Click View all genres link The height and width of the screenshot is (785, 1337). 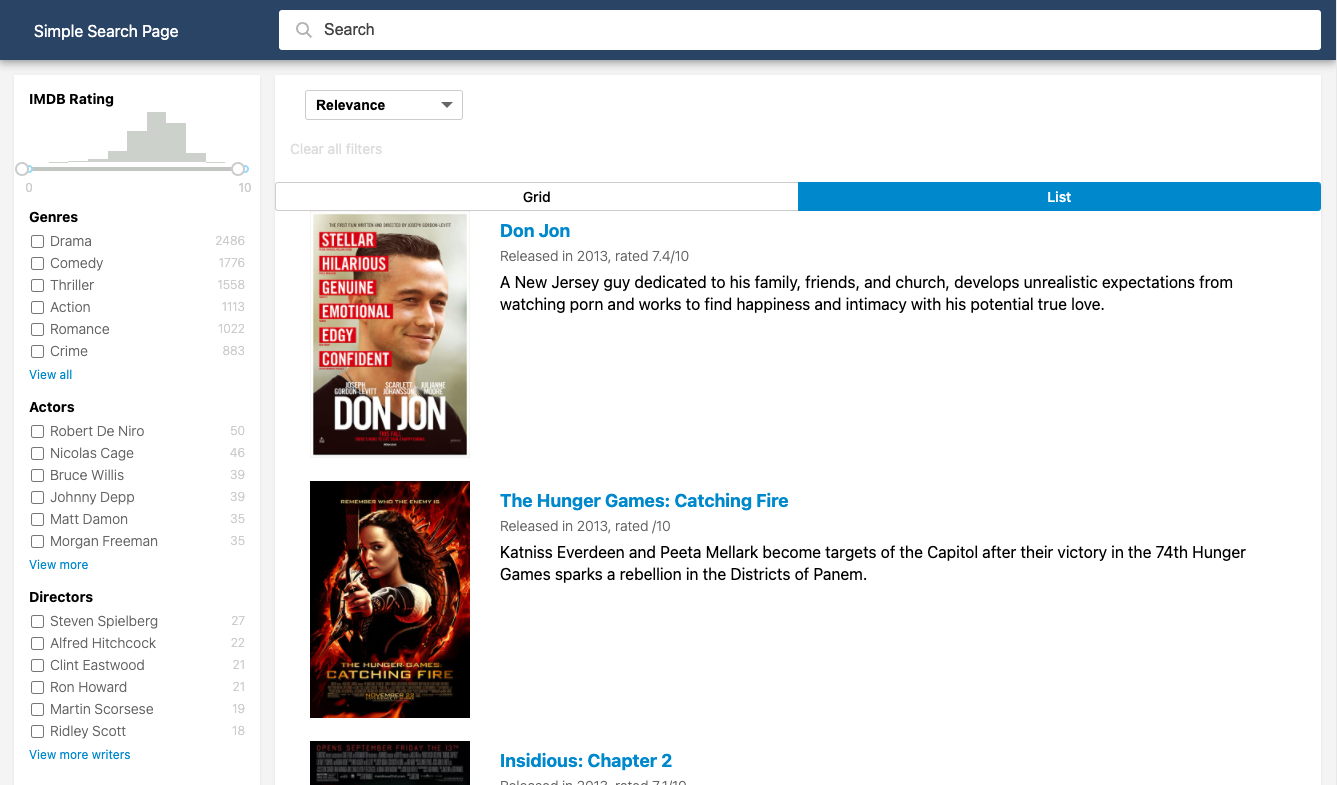(51, 375)
